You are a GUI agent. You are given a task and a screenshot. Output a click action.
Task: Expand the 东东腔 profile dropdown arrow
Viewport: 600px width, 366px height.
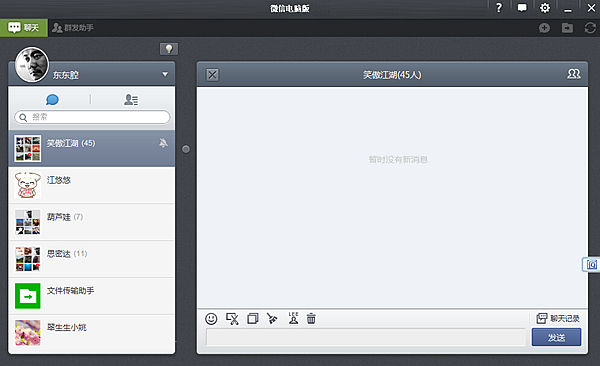[165, 74]
